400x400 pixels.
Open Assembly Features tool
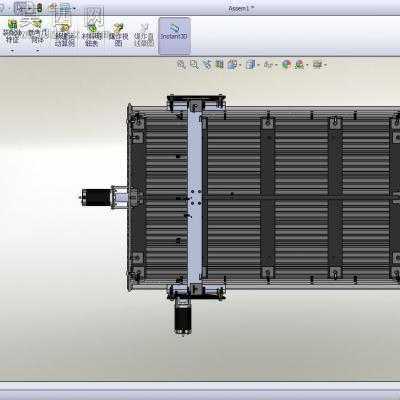pos(12,32)
